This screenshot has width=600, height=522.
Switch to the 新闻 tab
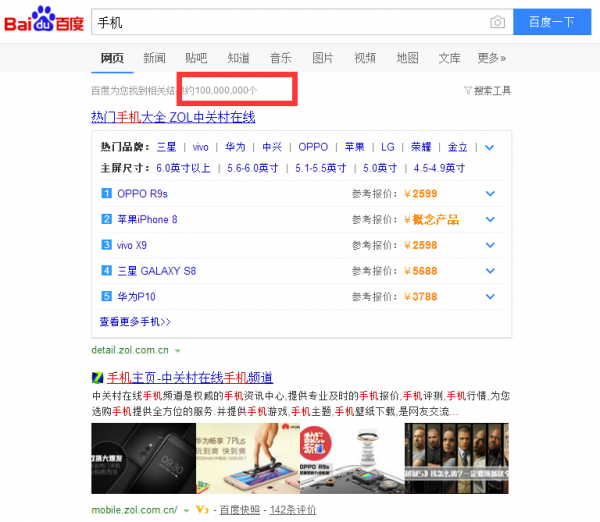(x=154, y=58)
